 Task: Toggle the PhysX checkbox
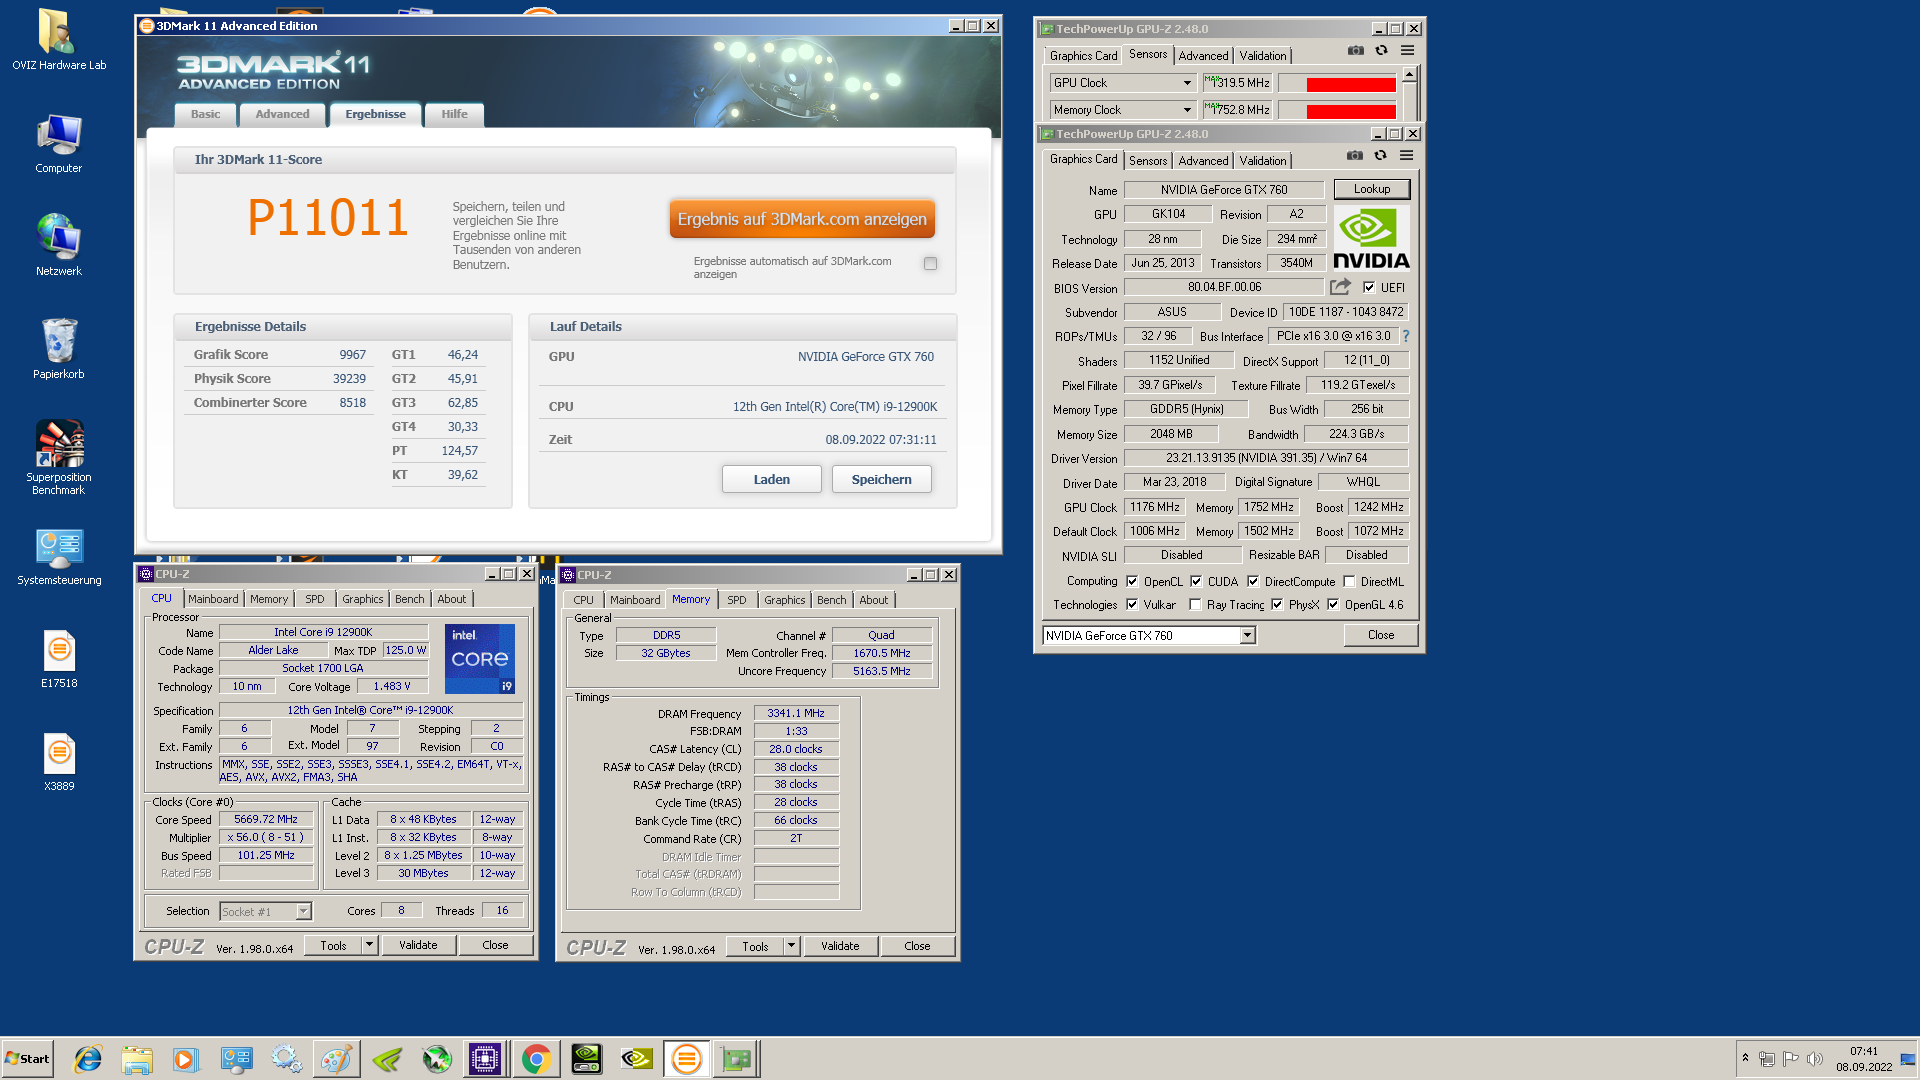click(1277, 604)
